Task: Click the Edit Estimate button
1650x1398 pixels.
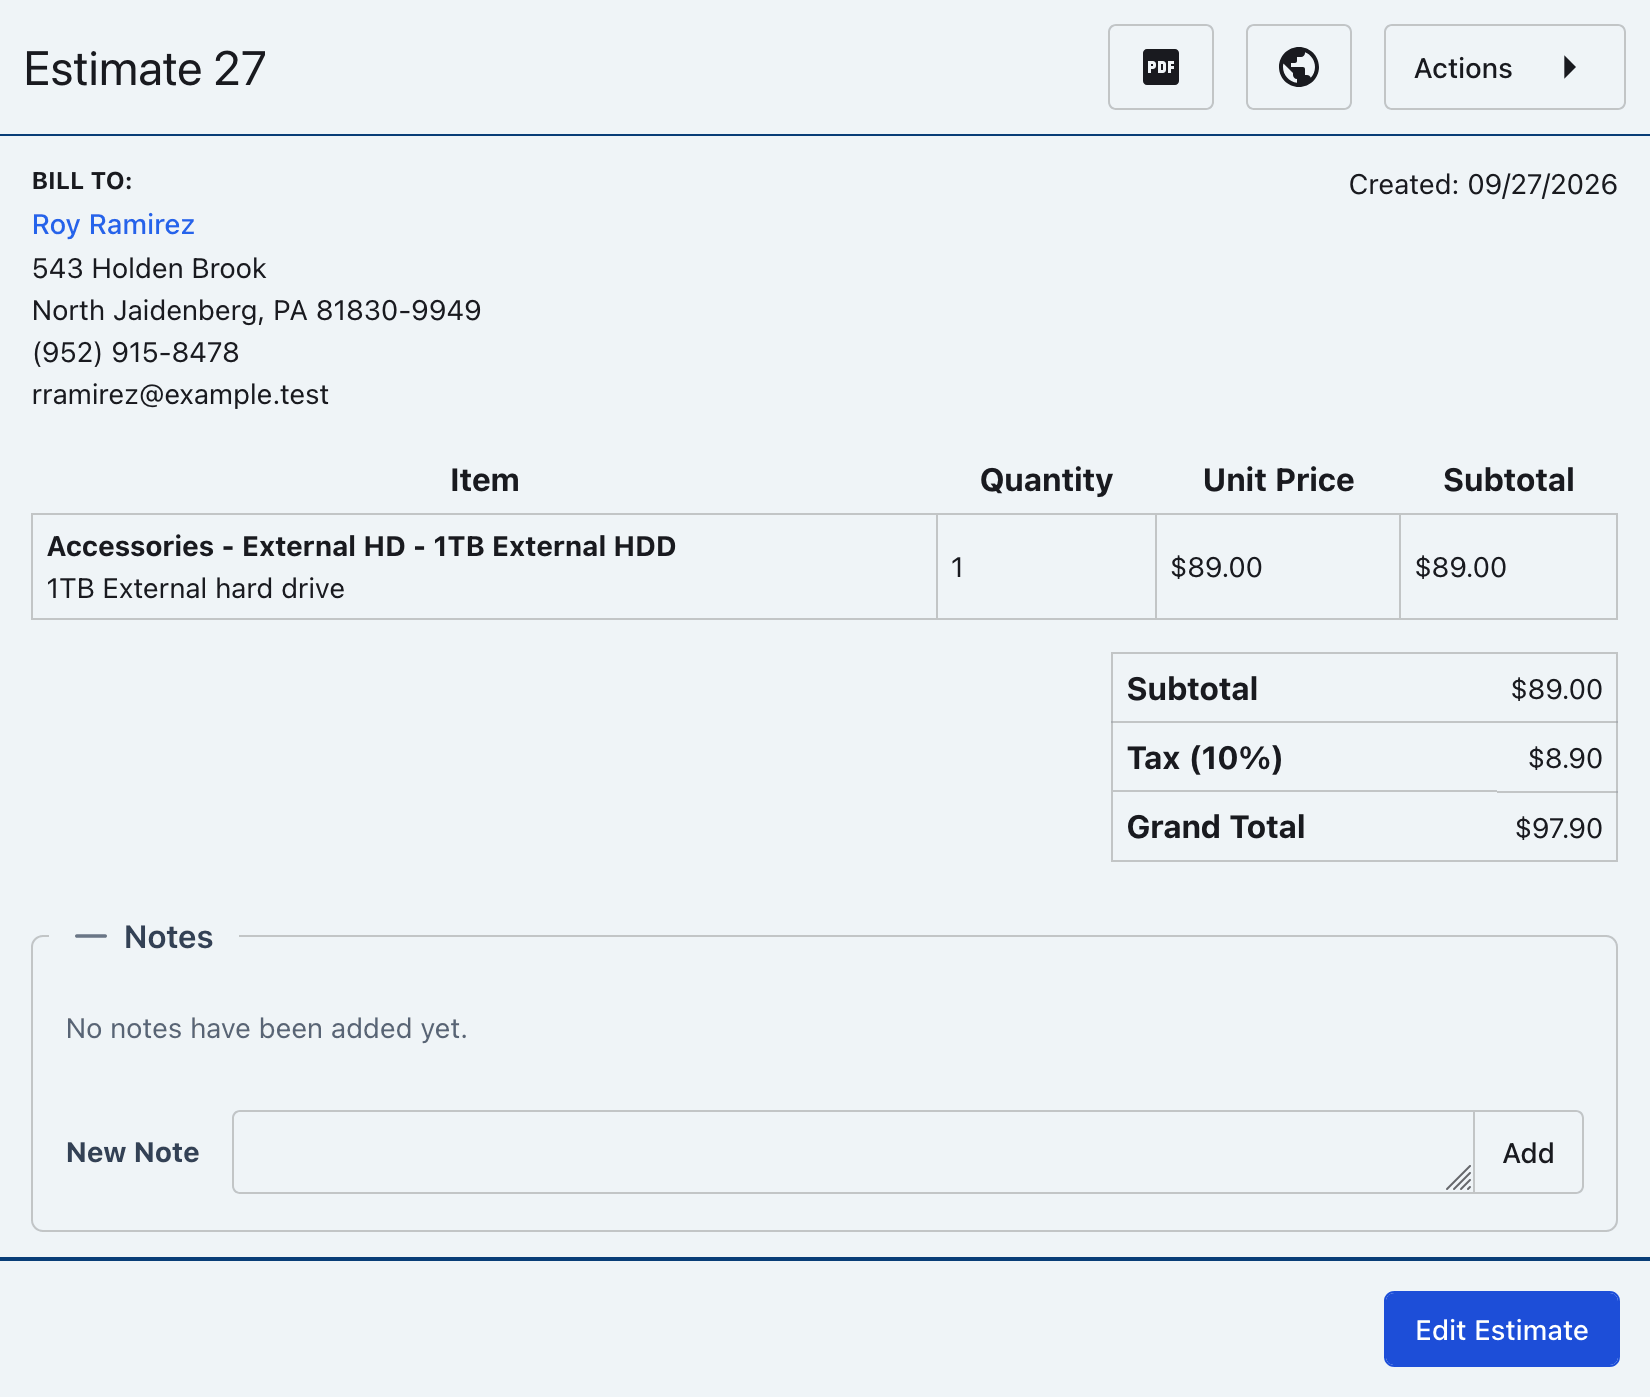Action: pyautogui.click(x=1501, y=1329)
